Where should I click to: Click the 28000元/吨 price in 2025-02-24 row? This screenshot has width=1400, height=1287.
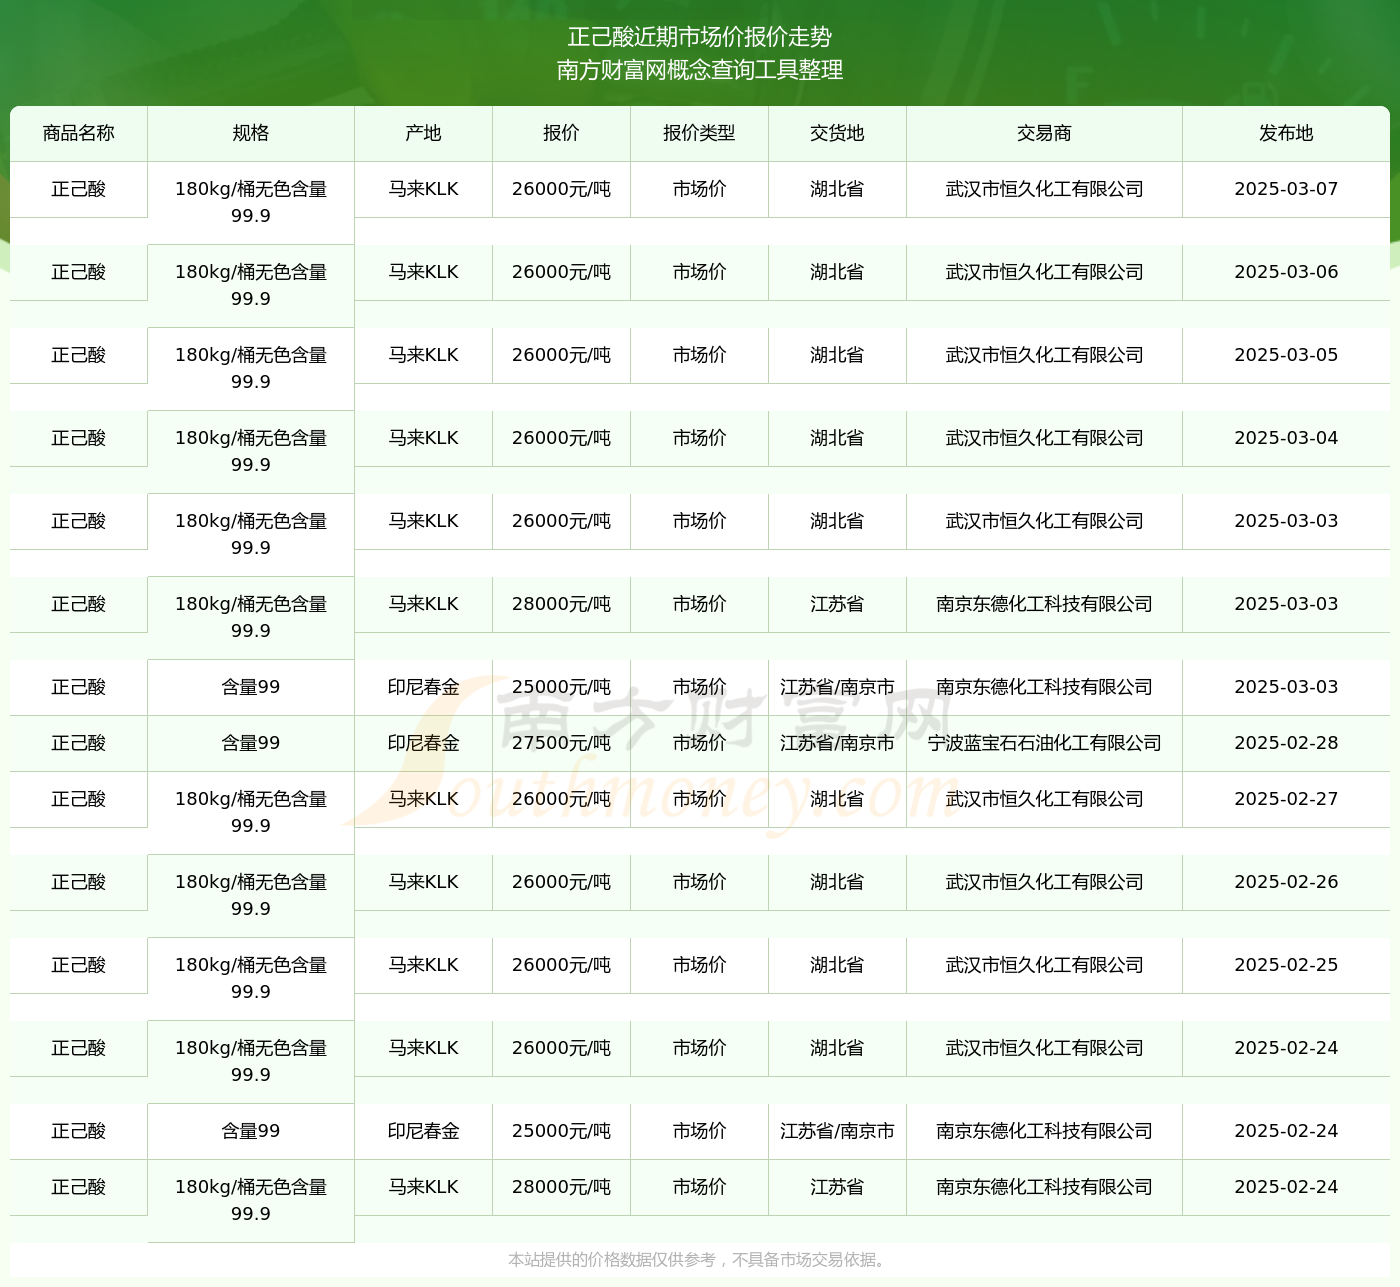tap(562, 1187)
